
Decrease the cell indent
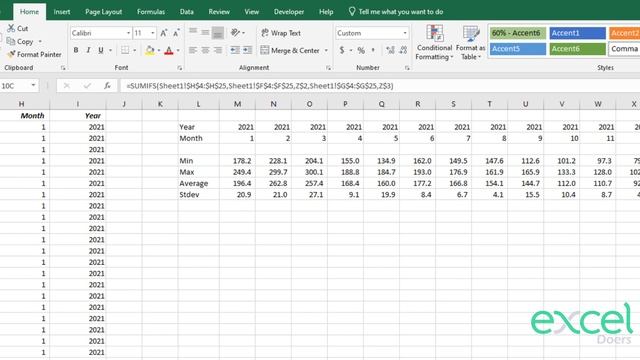[x=235, y=50]
